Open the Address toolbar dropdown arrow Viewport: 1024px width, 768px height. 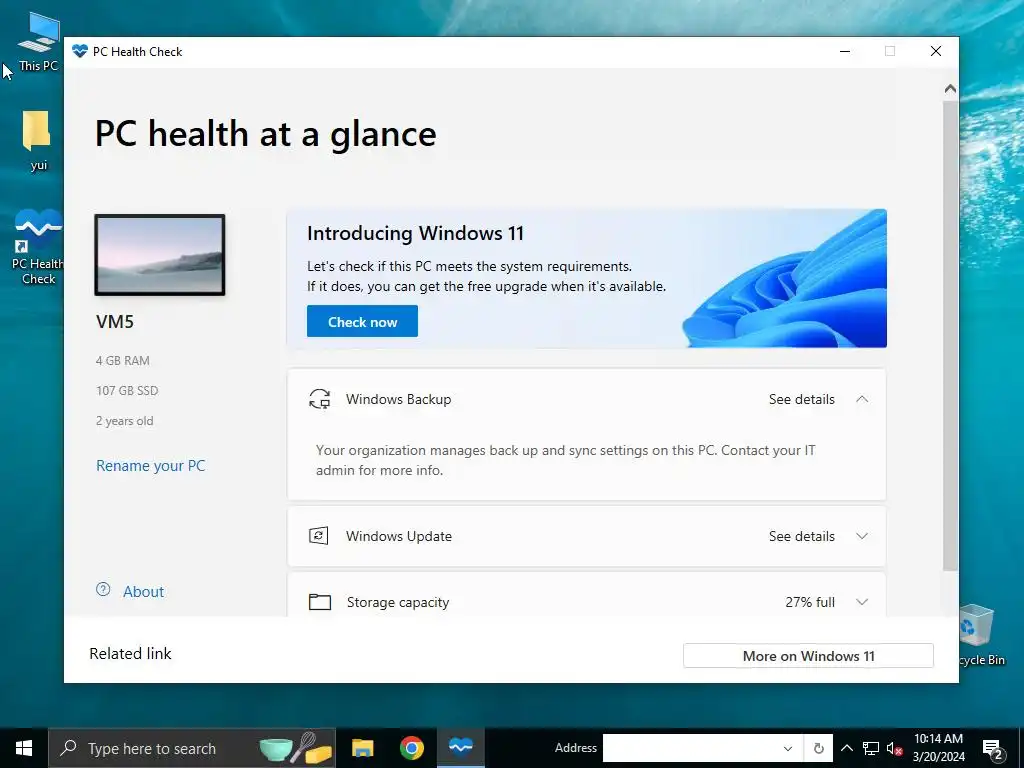[x=788, y=748]
